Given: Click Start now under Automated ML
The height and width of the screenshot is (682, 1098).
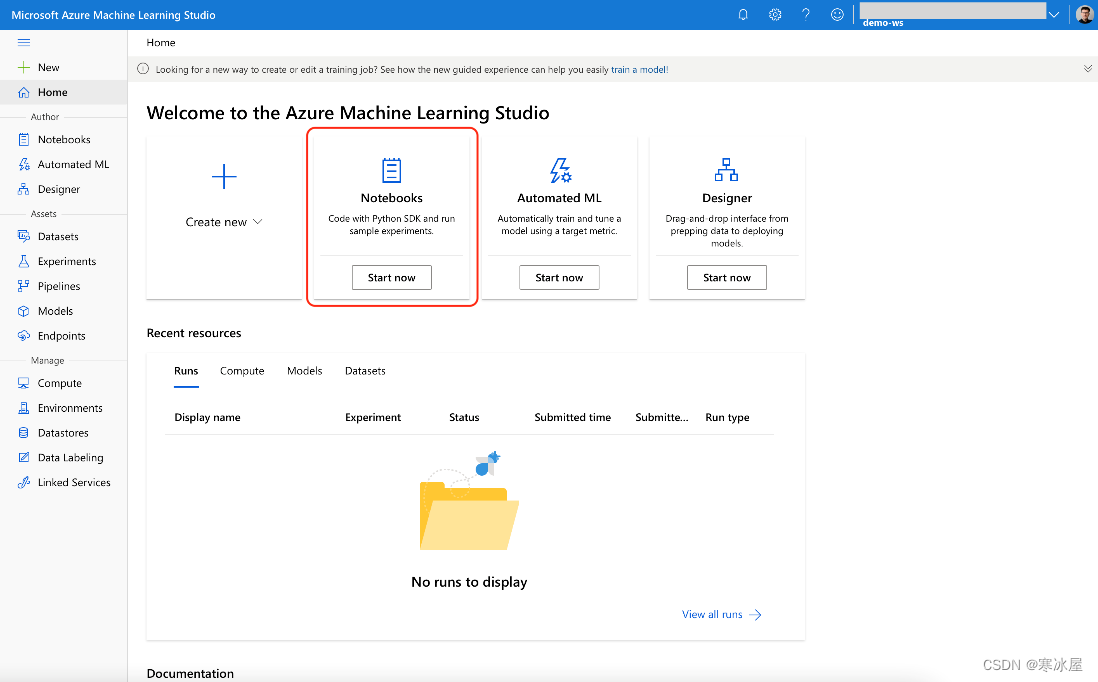Looking at the screenshot, I should pos(559,277).
